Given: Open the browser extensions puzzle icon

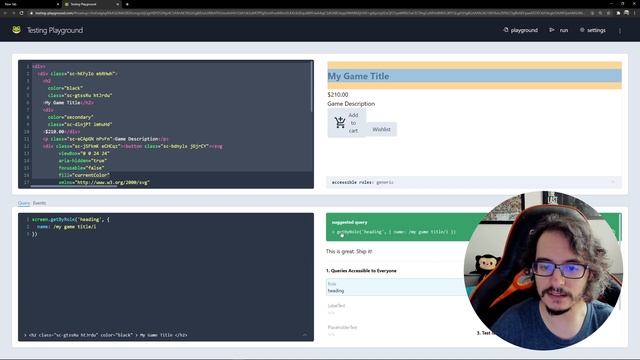Looking at the screenshot, I should tap(618, 13).
